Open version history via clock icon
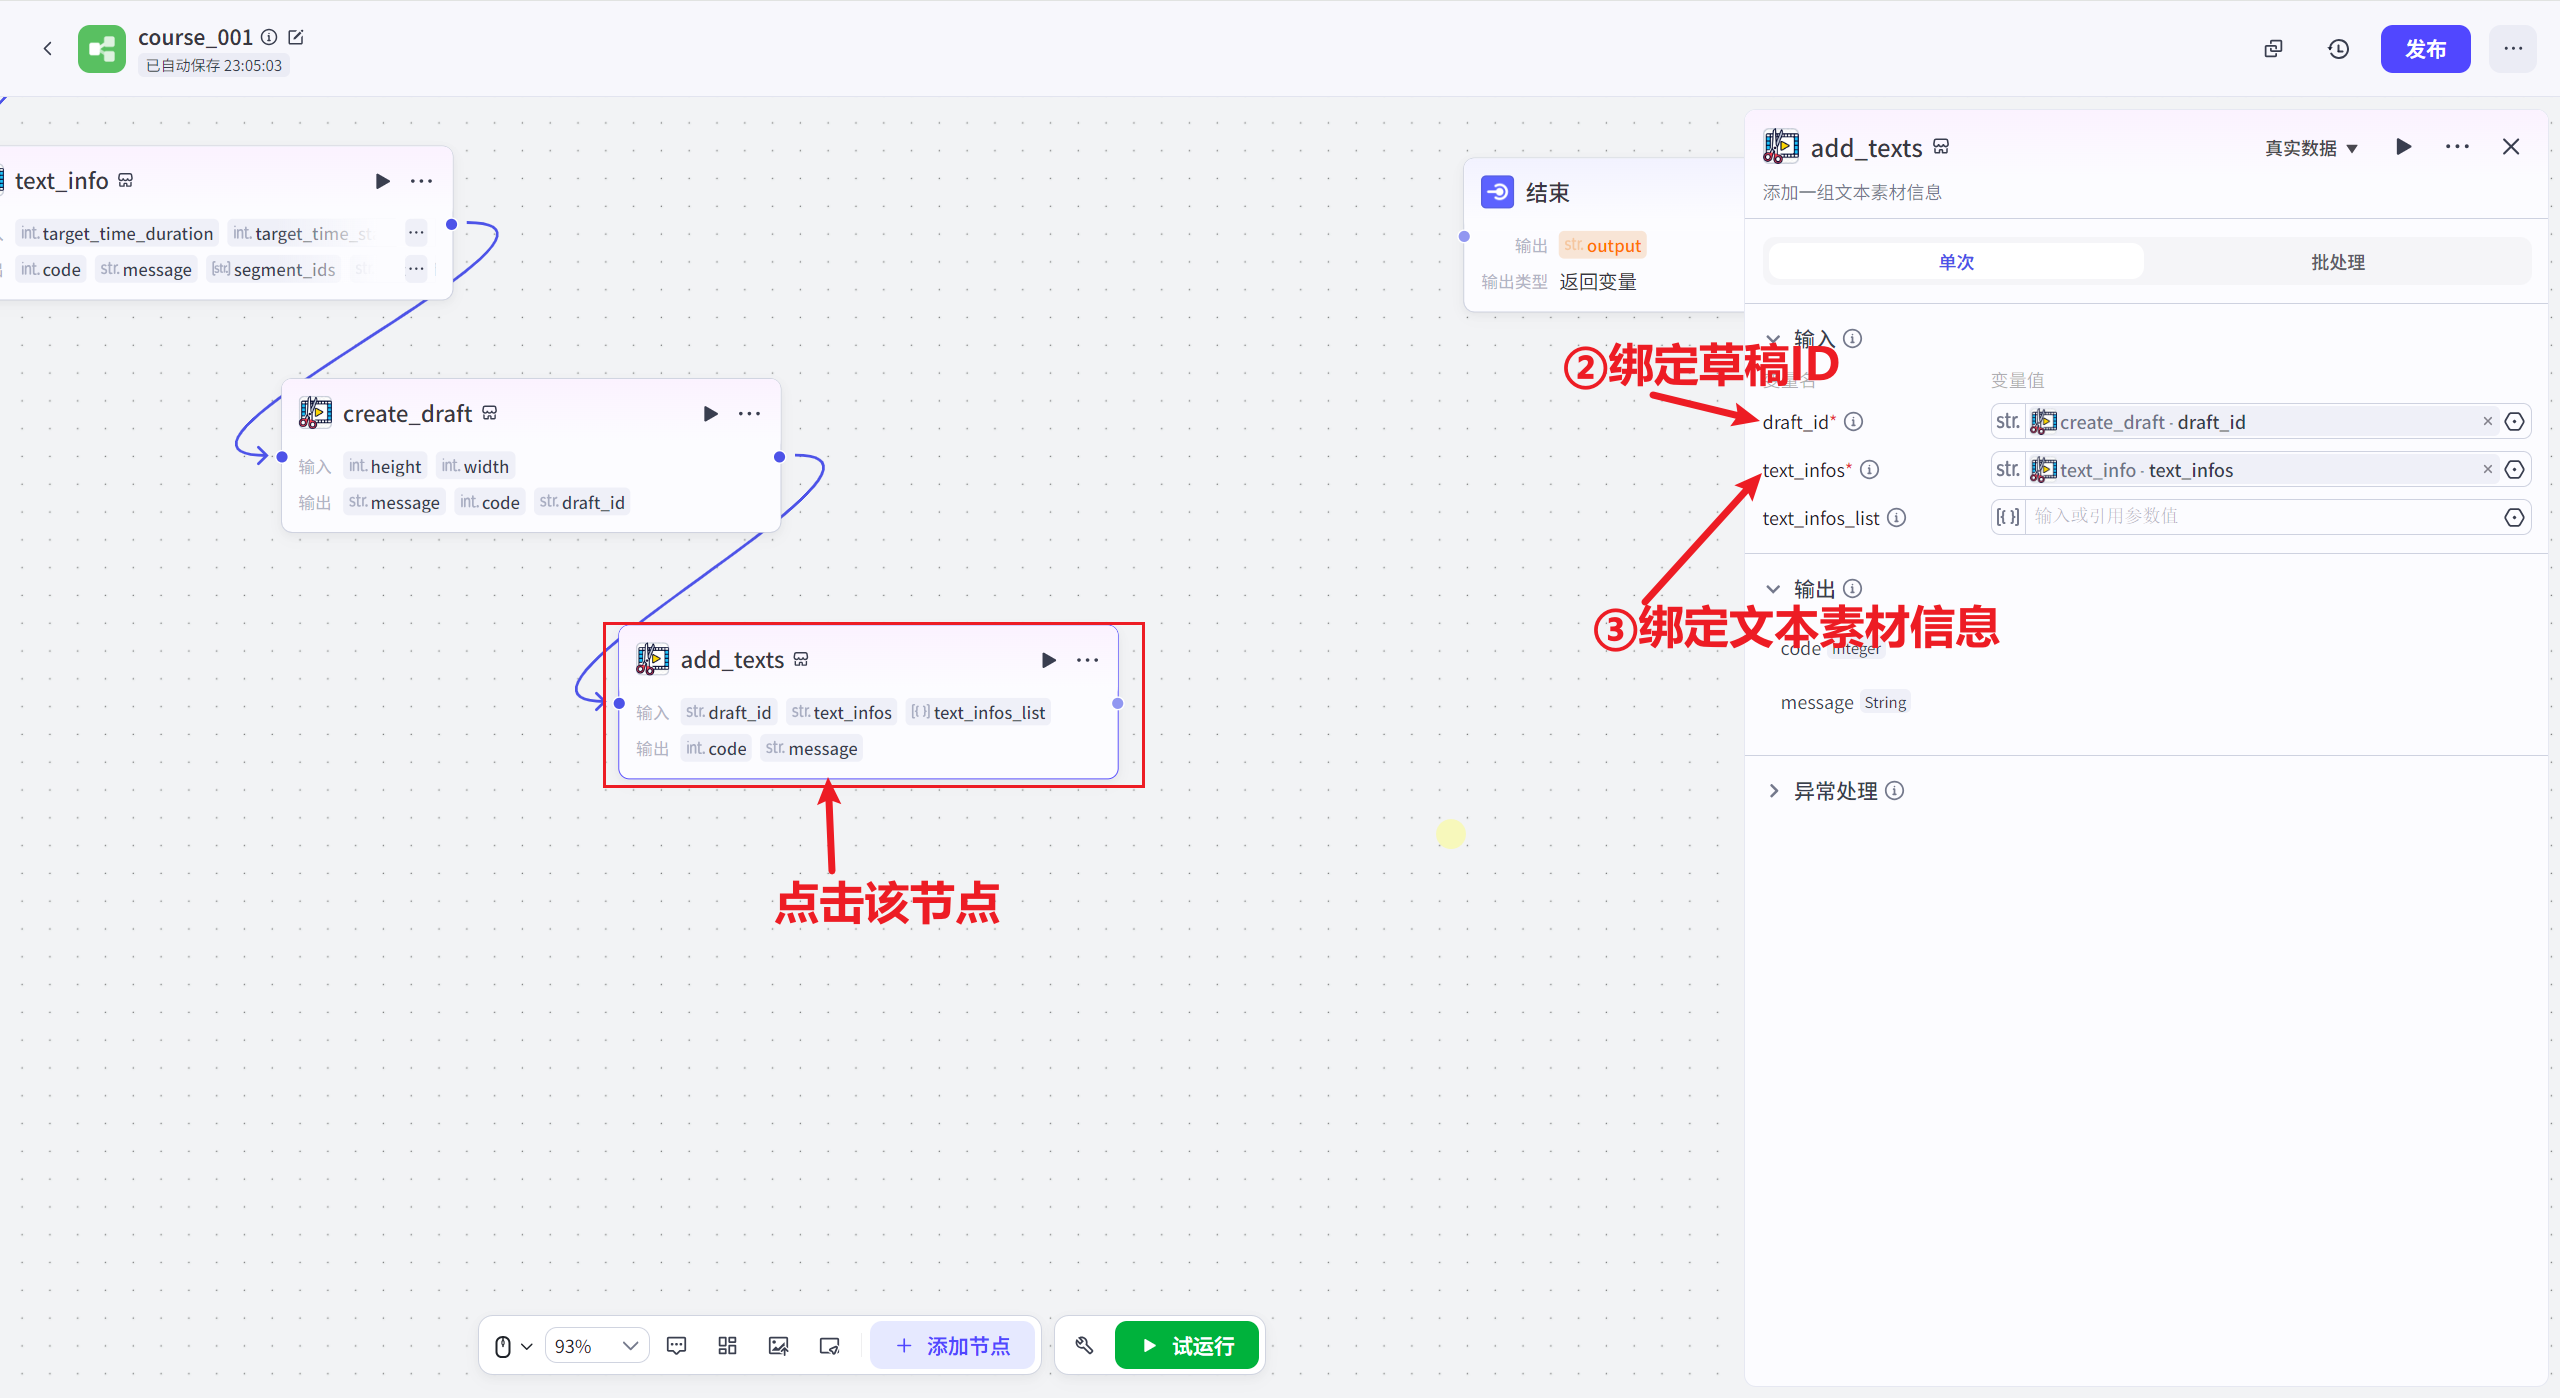 pos(2338,48)
